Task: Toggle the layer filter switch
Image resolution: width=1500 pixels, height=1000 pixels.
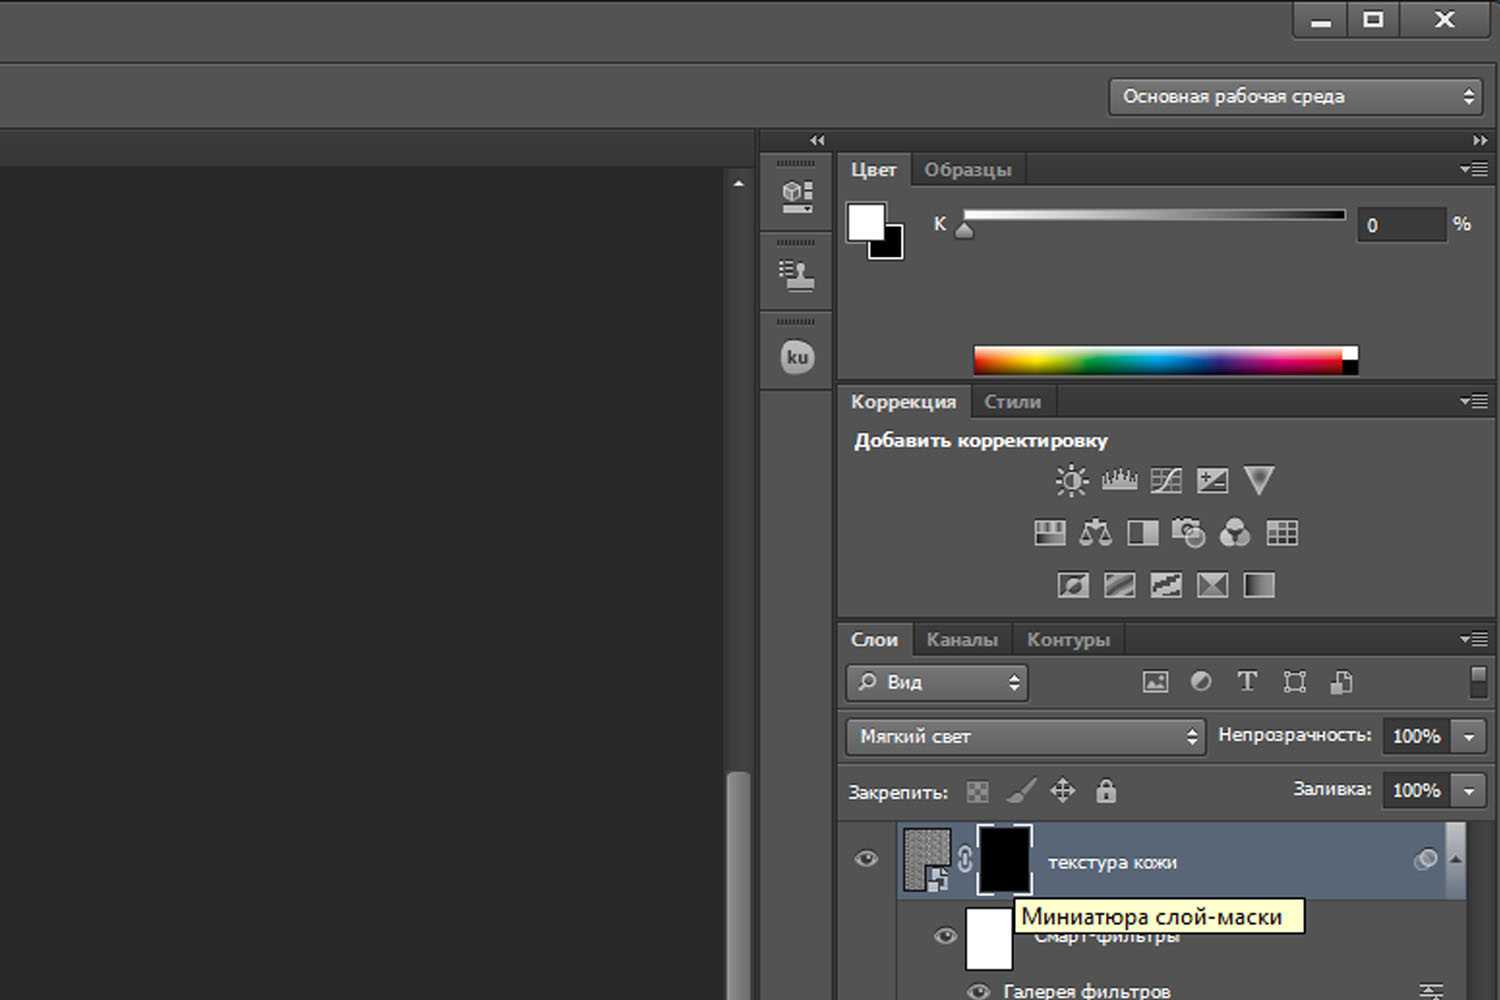Action: (1478, 682)
